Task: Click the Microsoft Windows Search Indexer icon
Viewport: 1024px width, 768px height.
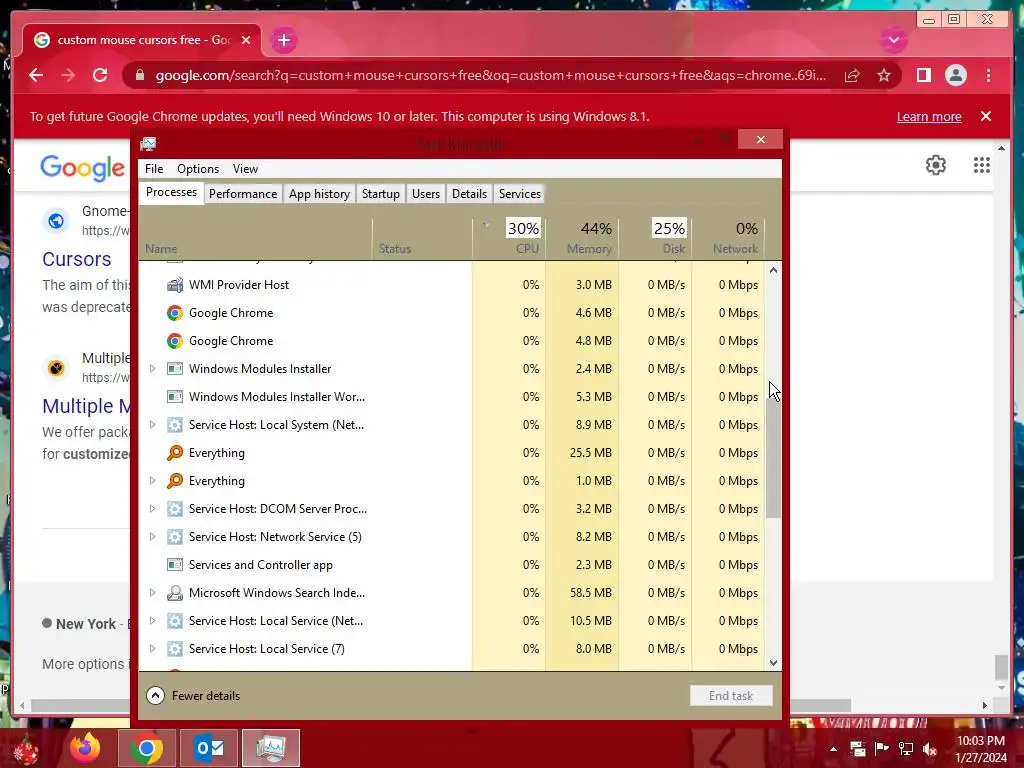Action: click(174, 593)
